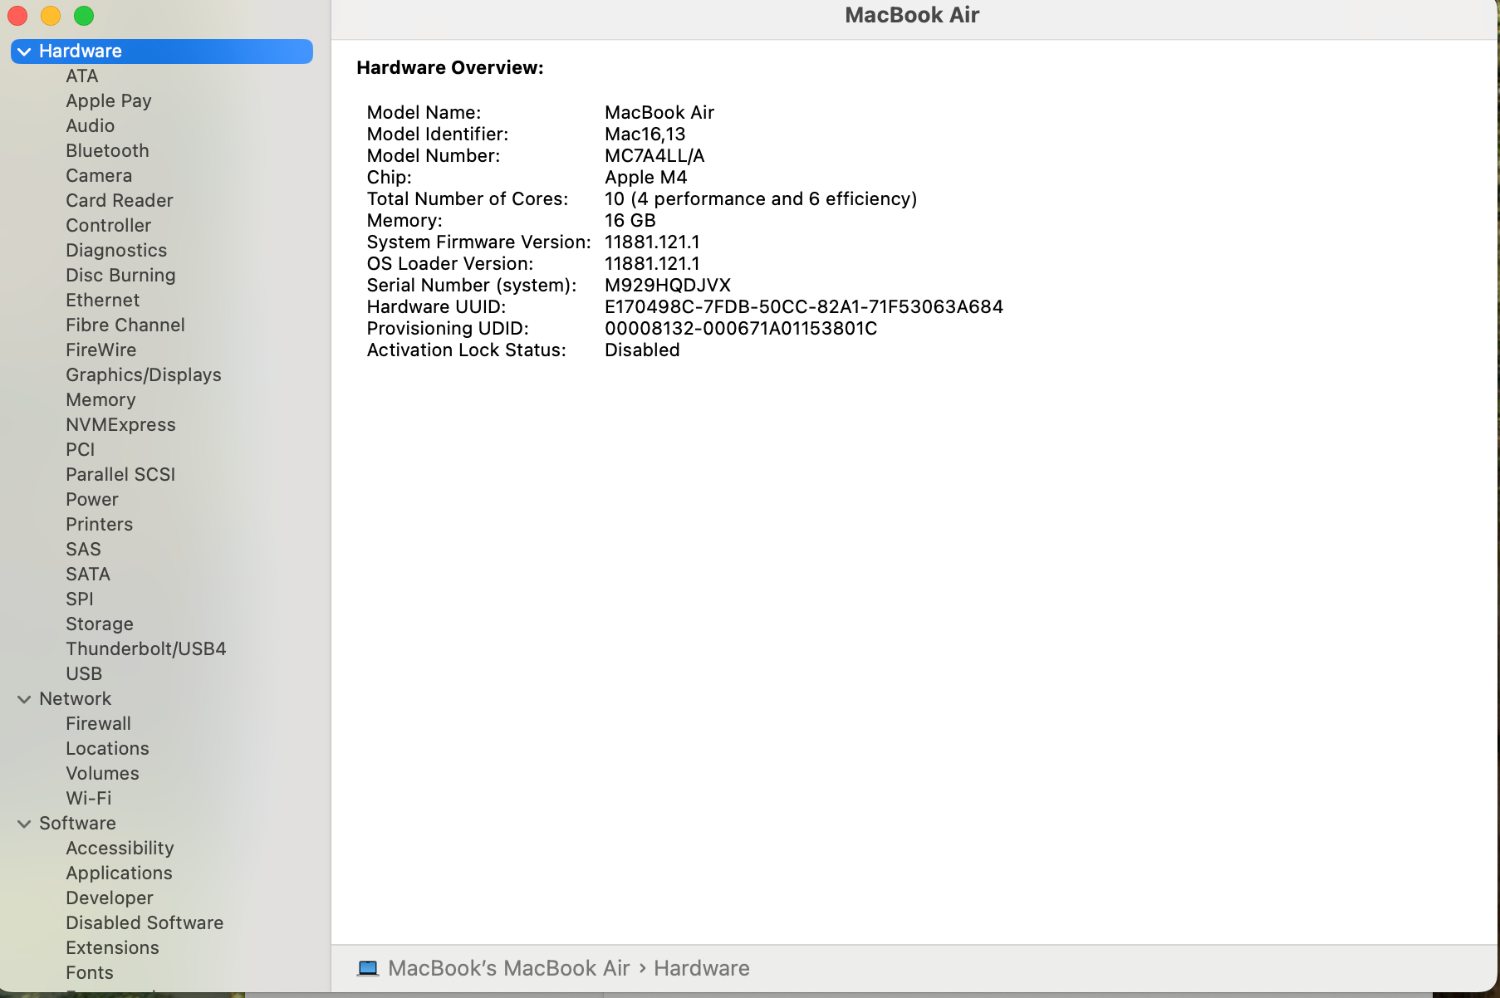1500x998 pixels.
Task: Select Fibre Channel entry
Action: point(125,325)
